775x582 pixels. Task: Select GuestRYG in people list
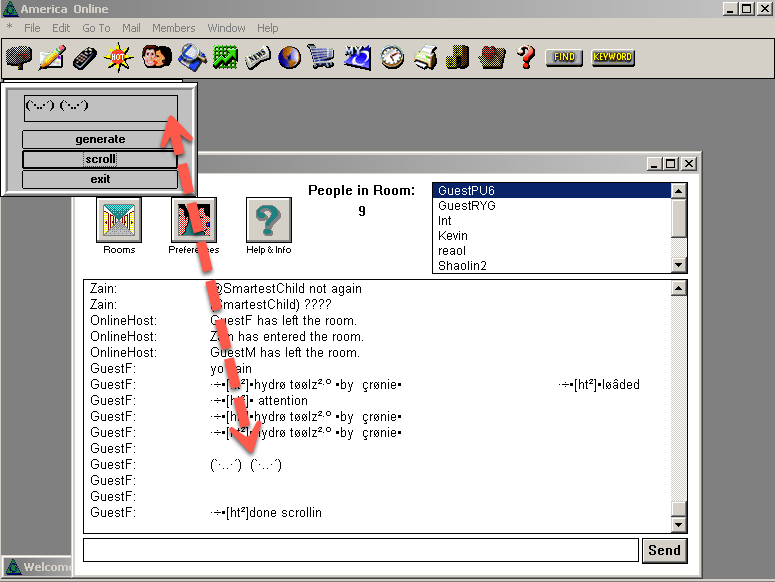click(552, 206)
